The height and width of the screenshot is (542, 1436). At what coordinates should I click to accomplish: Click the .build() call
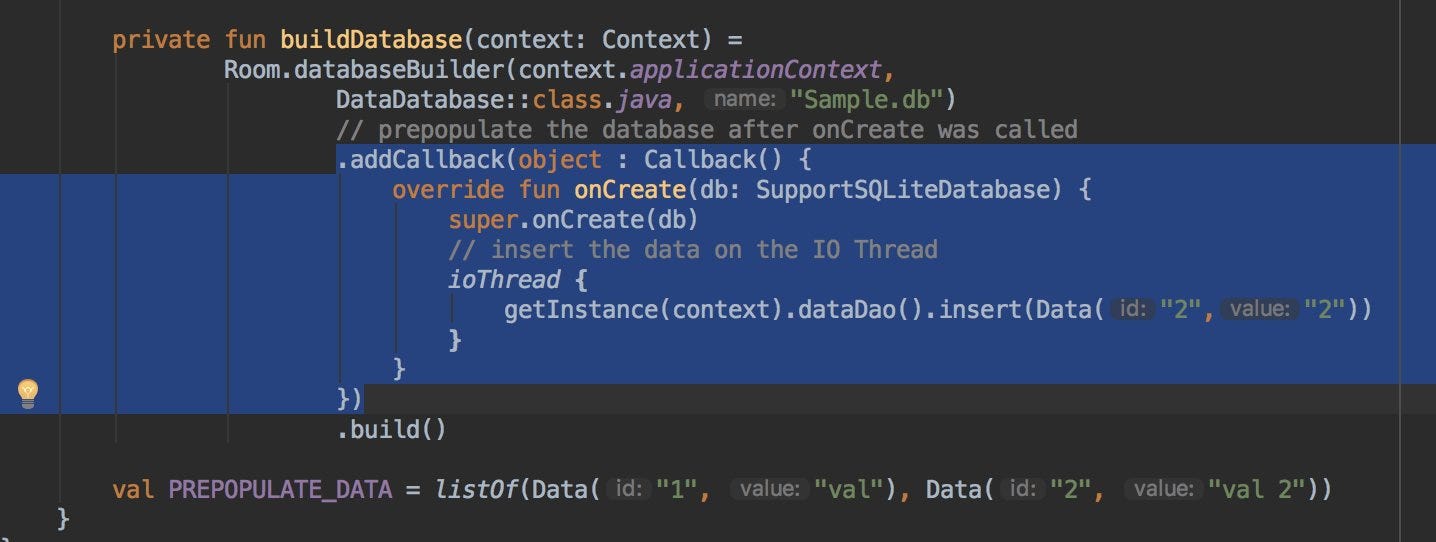[391, 430]
